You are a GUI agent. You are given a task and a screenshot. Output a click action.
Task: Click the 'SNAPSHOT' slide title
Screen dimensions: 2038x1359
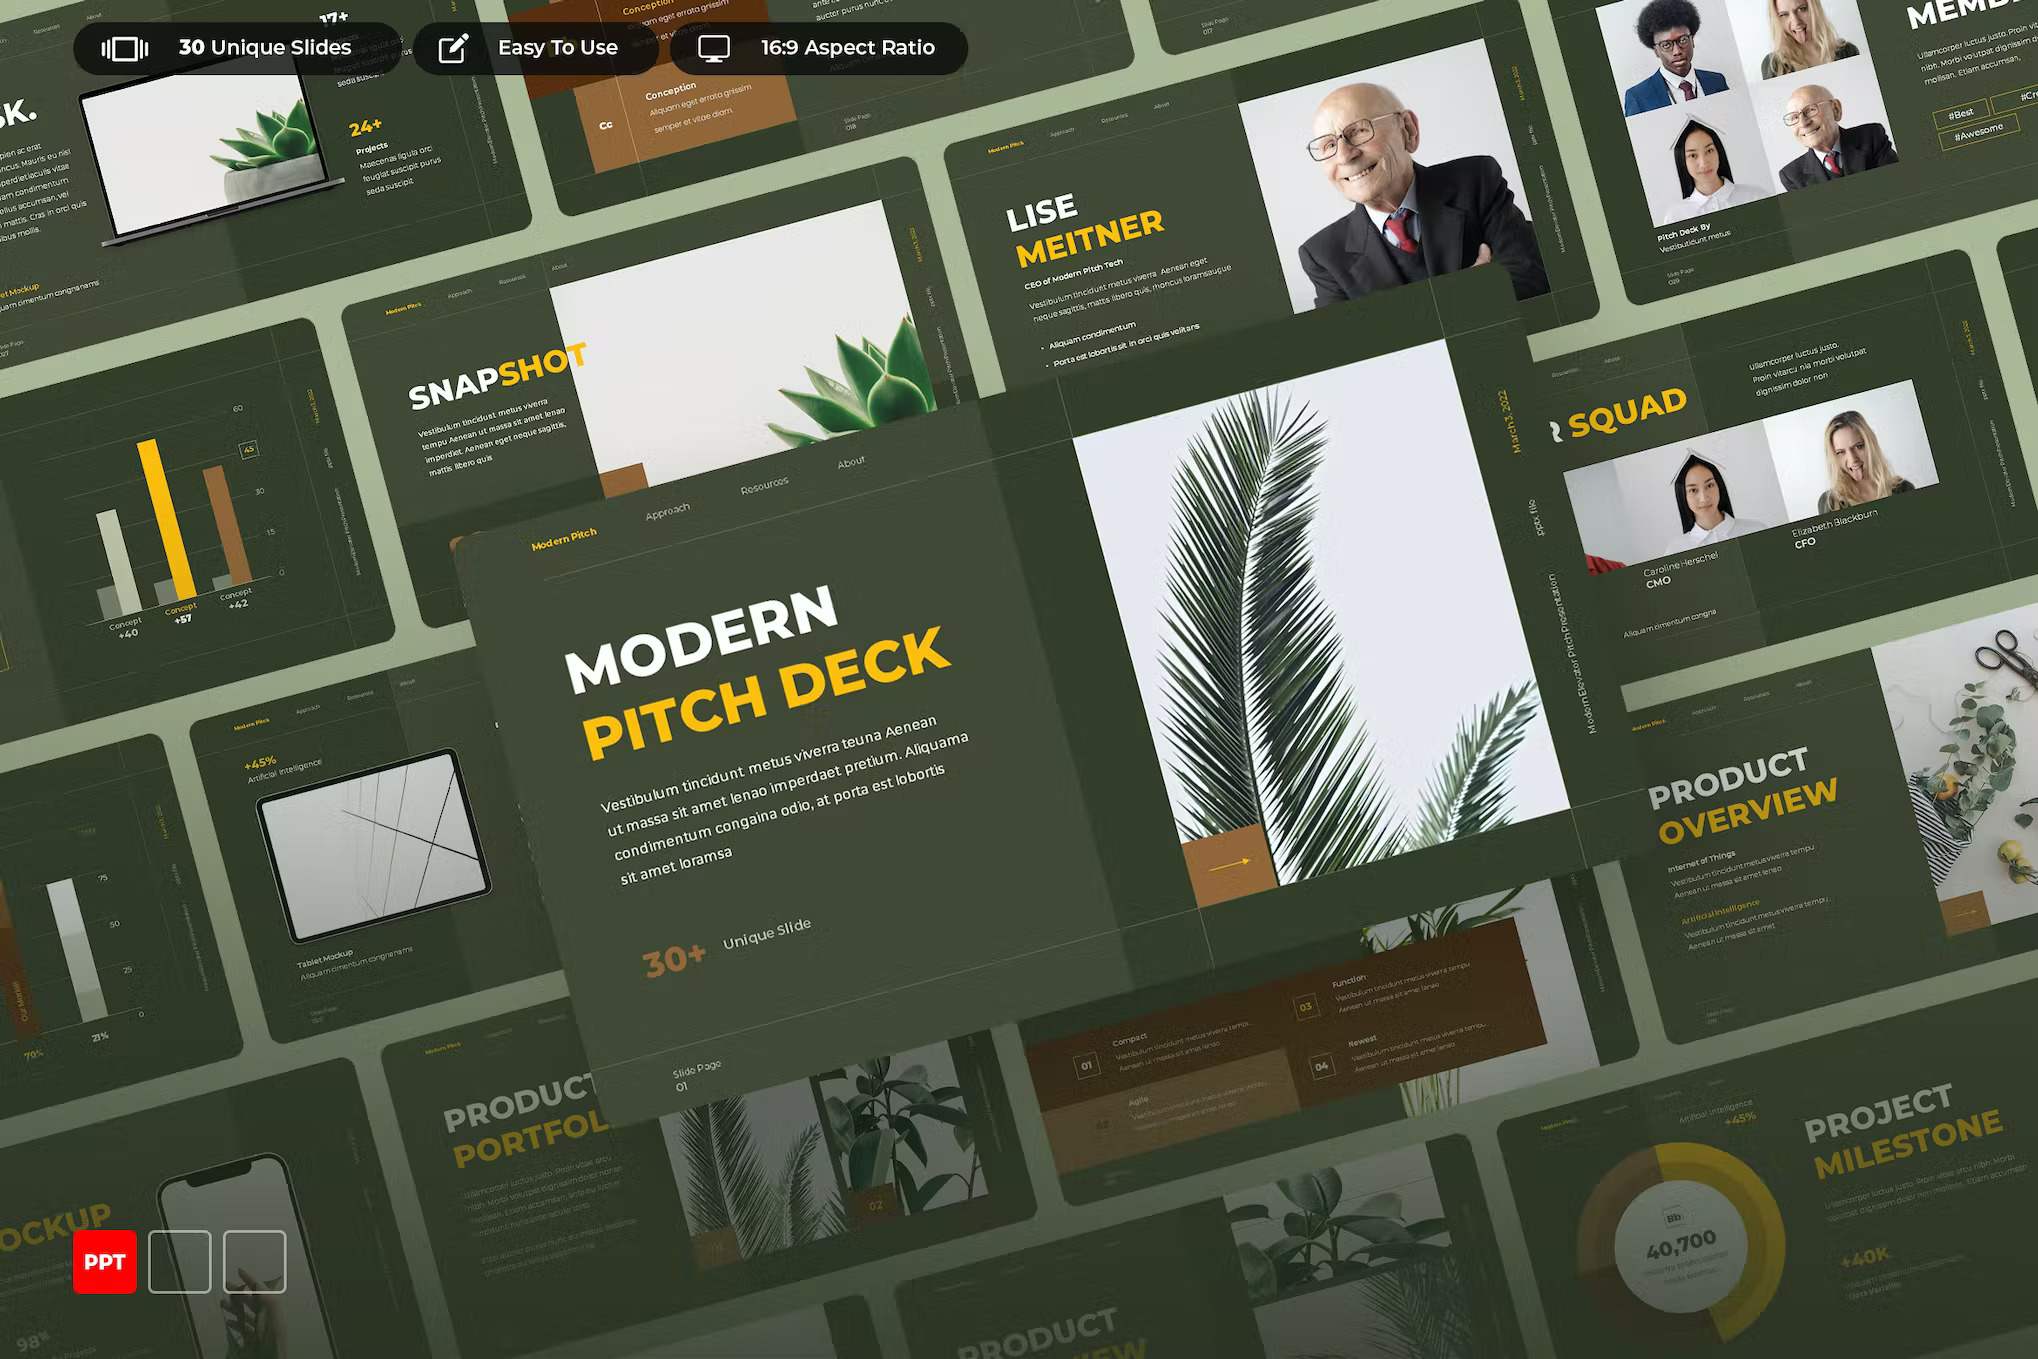497,376
